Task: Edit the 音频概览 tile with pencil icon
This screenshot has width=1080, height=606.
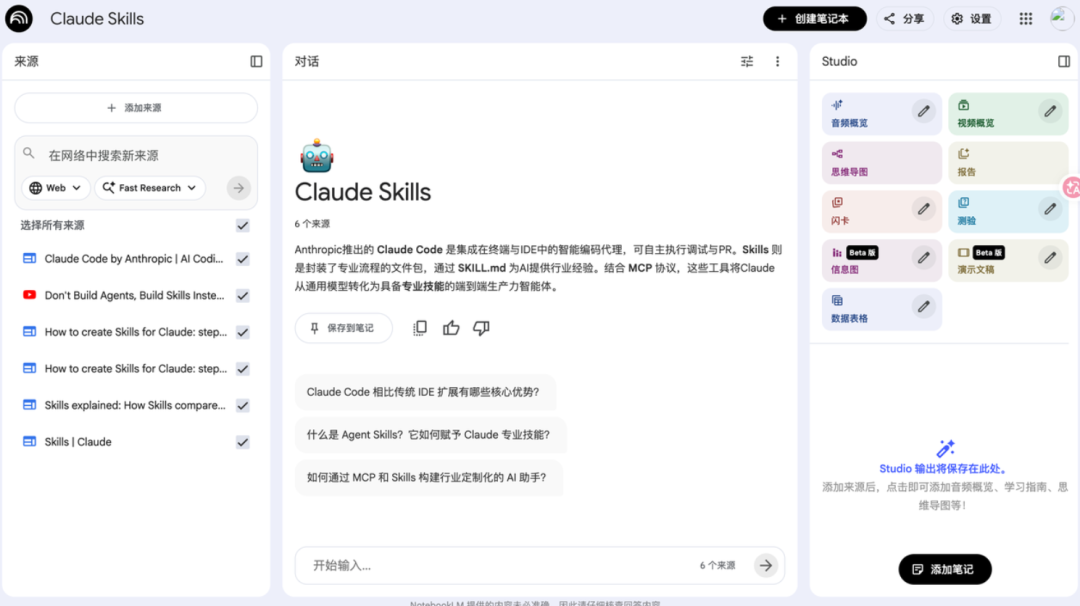Action: tap(923, 112)
